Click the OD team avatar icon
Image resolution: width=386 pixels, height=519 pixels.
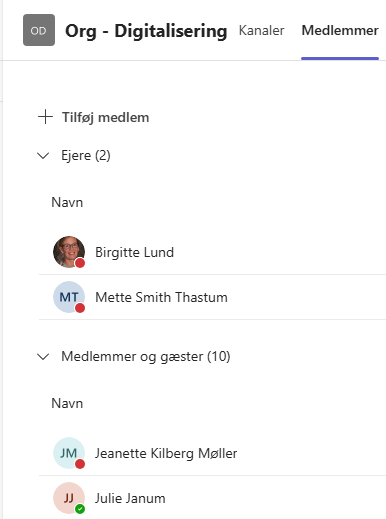click(x=39, y=30)
